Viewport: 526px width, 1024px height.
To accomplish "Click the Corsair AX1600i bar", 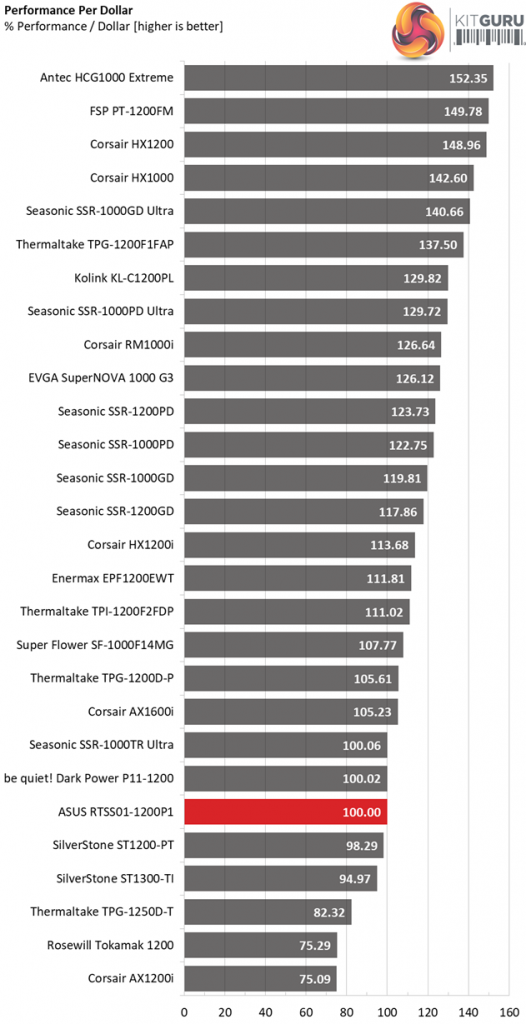I will (x=291, y=712).
